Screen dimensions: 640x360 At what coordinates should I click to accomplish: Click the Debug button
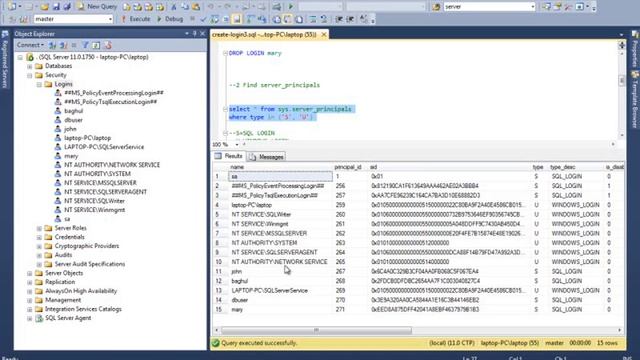pos(170,19)
